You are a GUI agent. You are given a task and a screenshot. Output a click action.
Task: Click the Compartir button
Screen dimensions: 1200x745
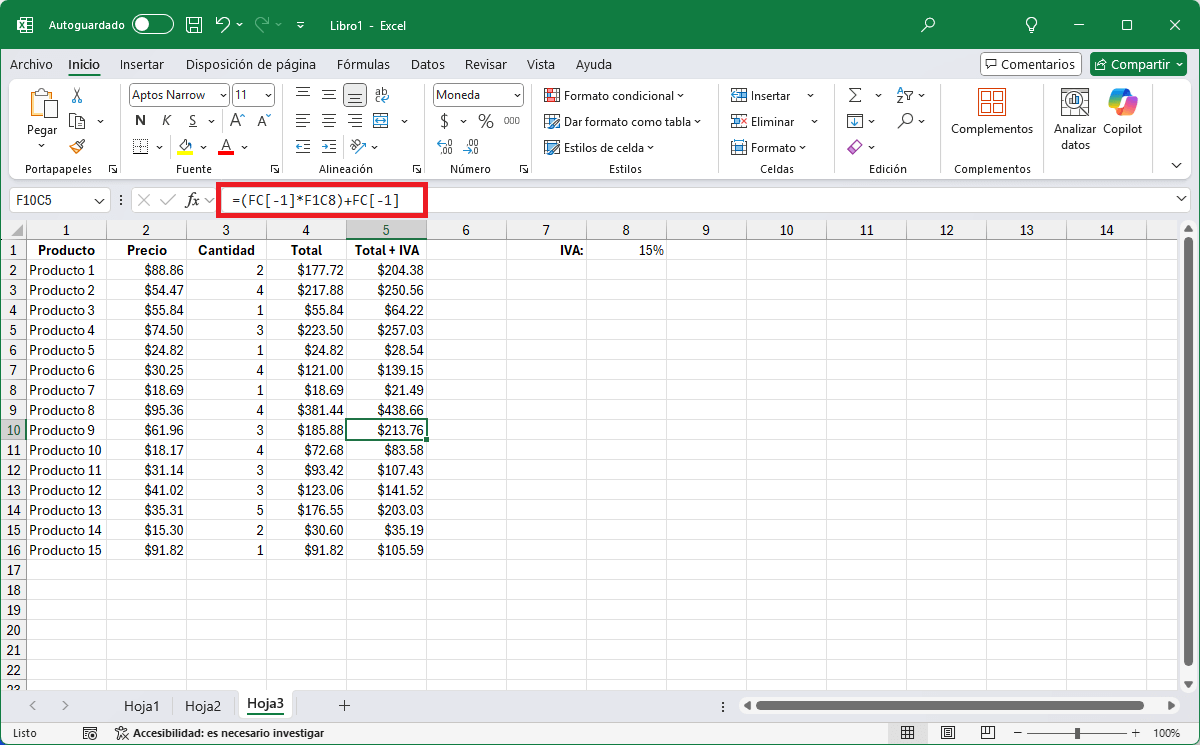pos(1138,64)
